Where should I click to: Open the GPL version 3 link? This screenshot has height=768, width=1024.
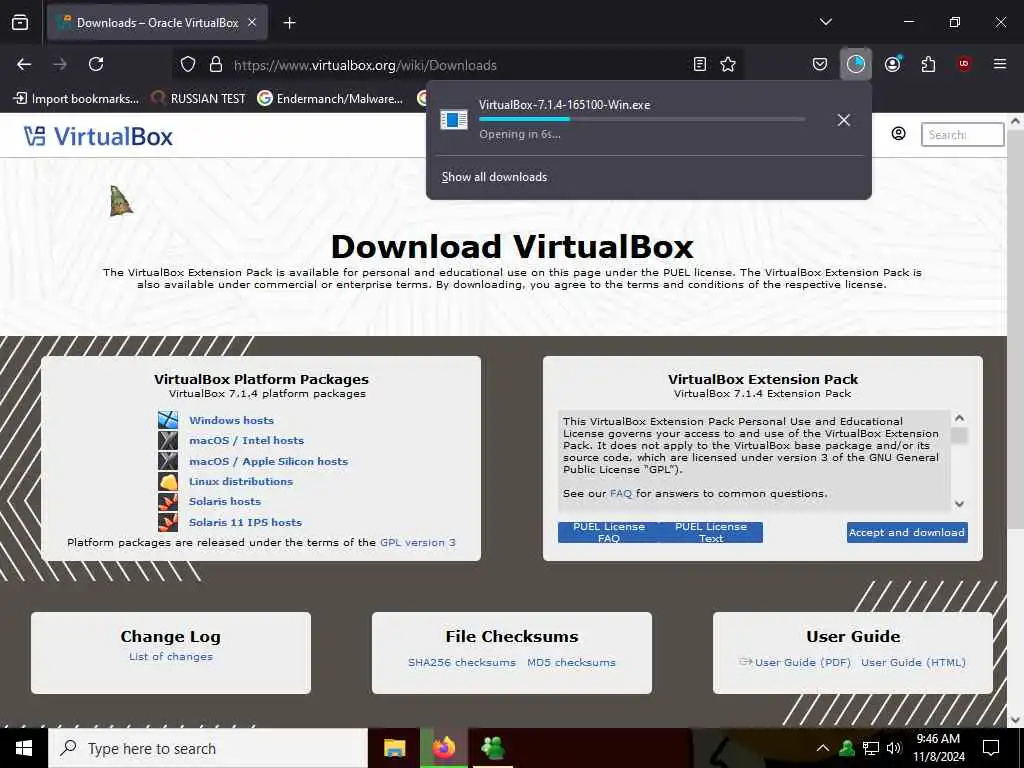pyautogui.click(x=418, y=543)
